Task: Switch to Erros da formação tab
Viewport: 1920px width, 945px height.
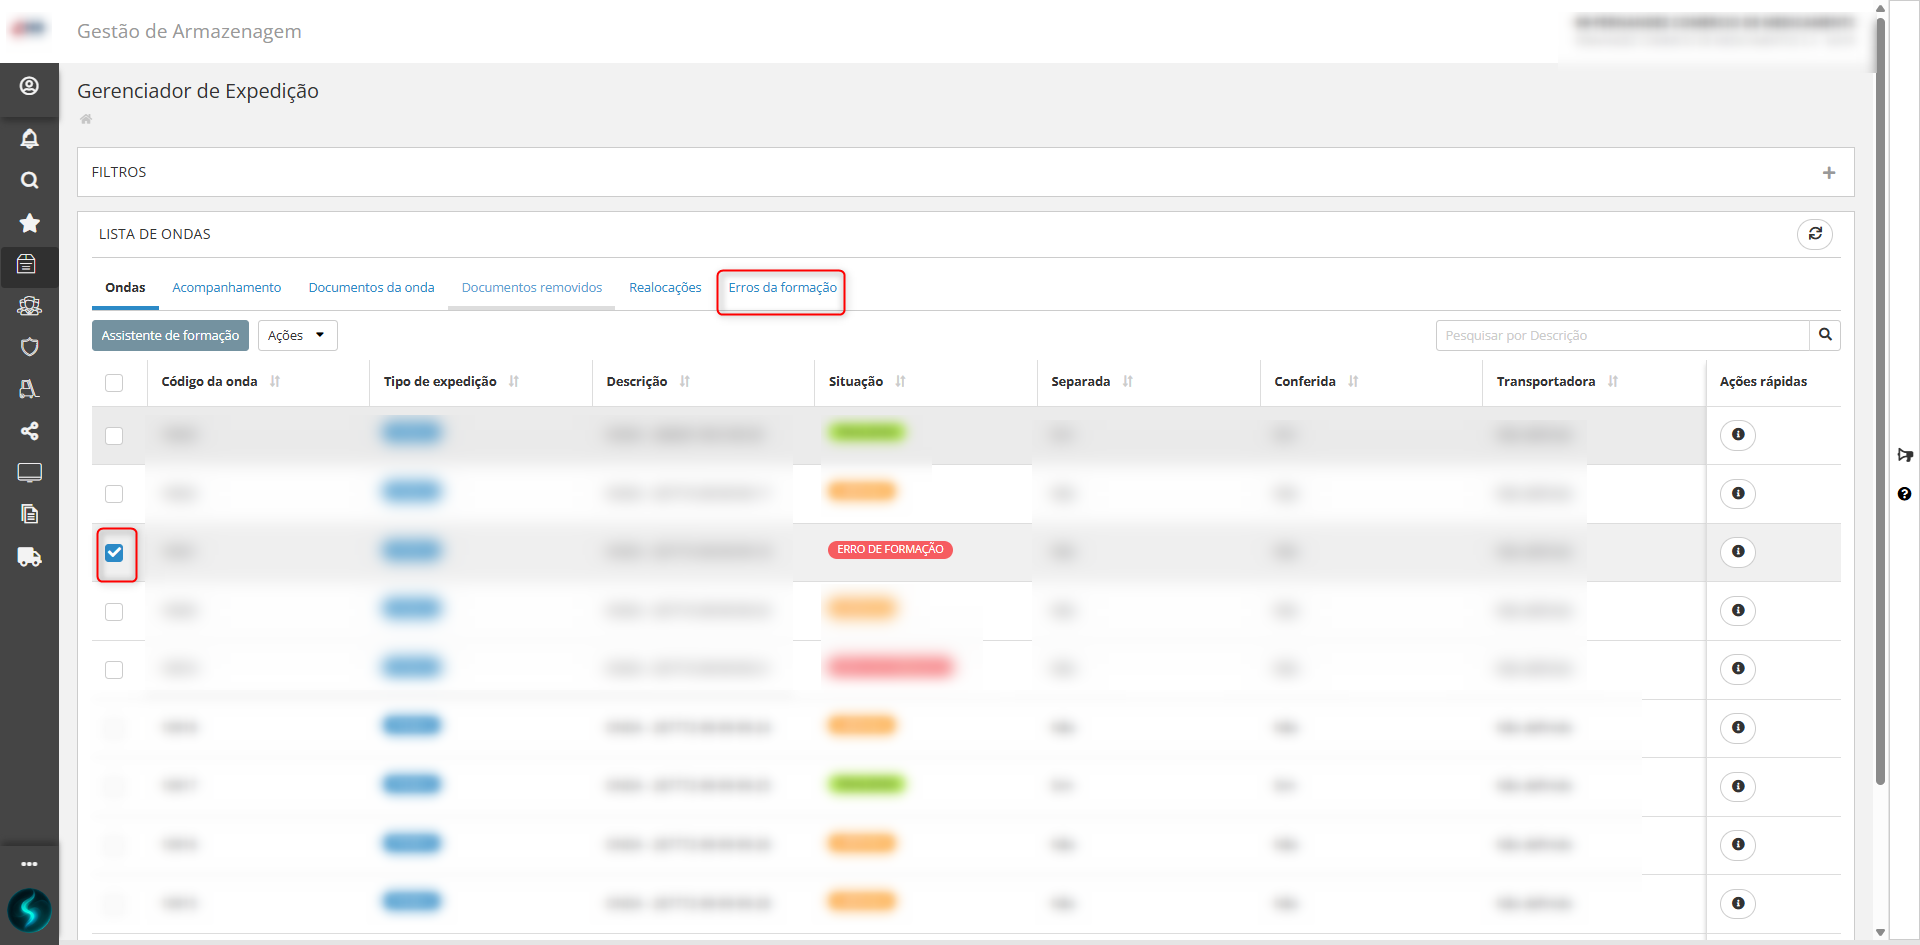Action: coord(782,288)
